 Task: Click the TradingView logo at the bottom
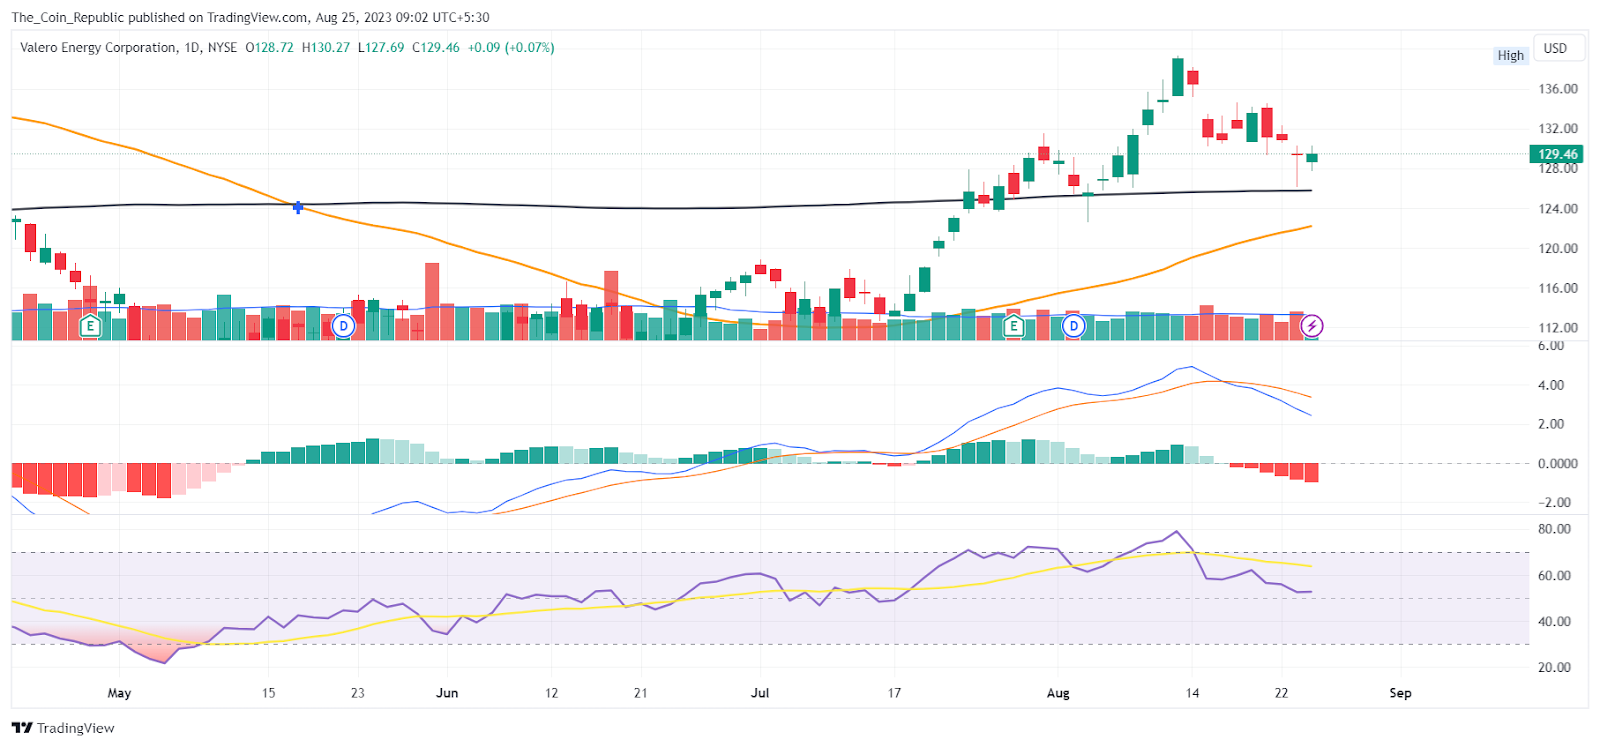click(63, 728)
